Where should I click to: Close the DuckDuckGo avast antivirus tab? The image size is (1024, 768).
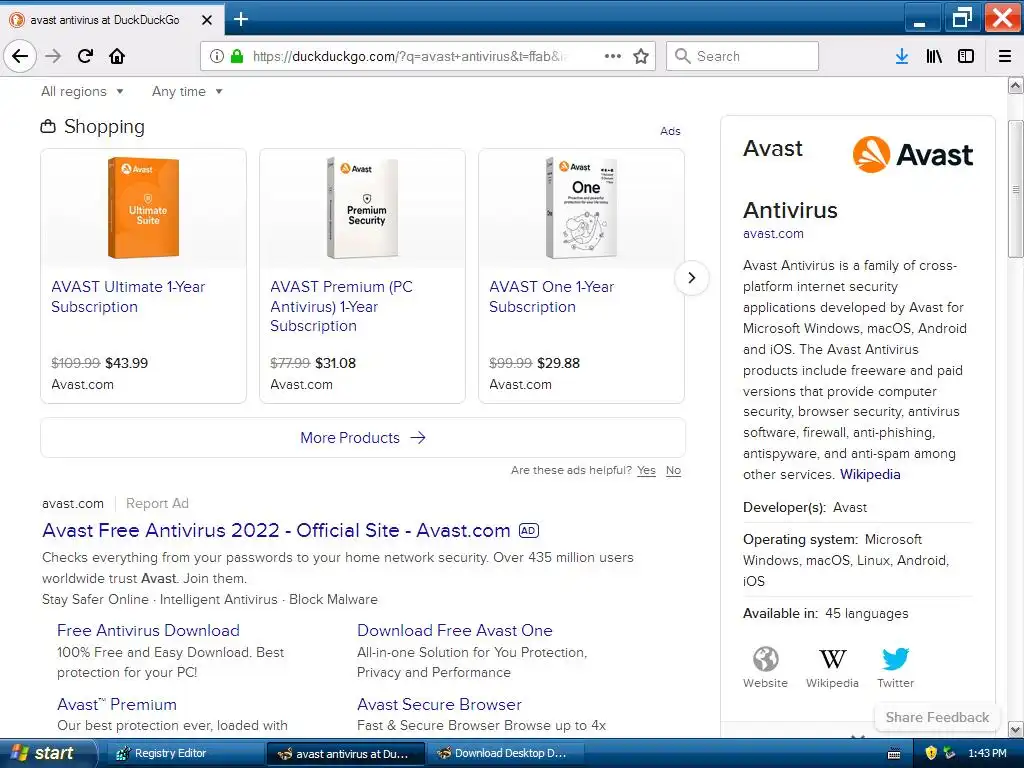pyautogui.click(x=206, y=20)
